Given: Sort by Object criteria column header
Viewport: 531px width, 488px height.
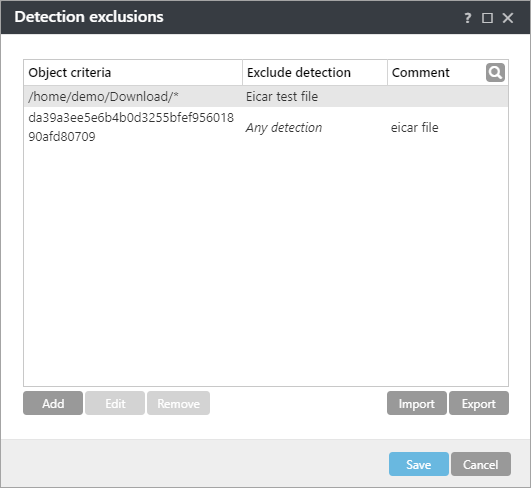Looking at the screenshot, I should point(133,73).
